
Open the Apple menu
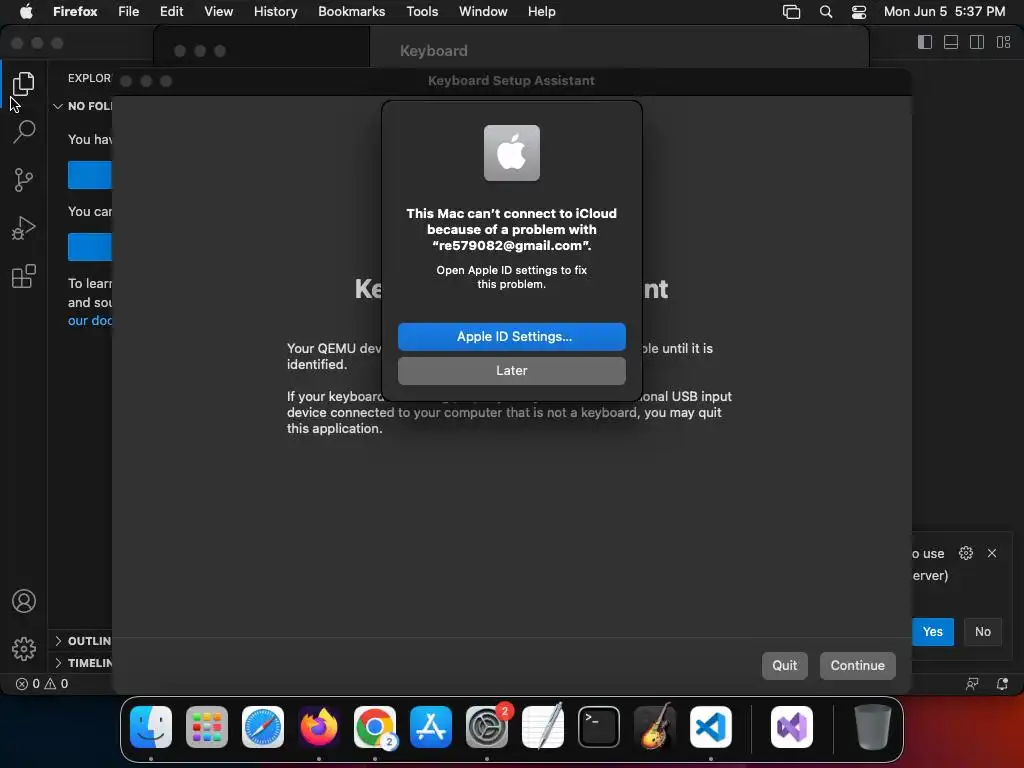(x=26, y=11)
